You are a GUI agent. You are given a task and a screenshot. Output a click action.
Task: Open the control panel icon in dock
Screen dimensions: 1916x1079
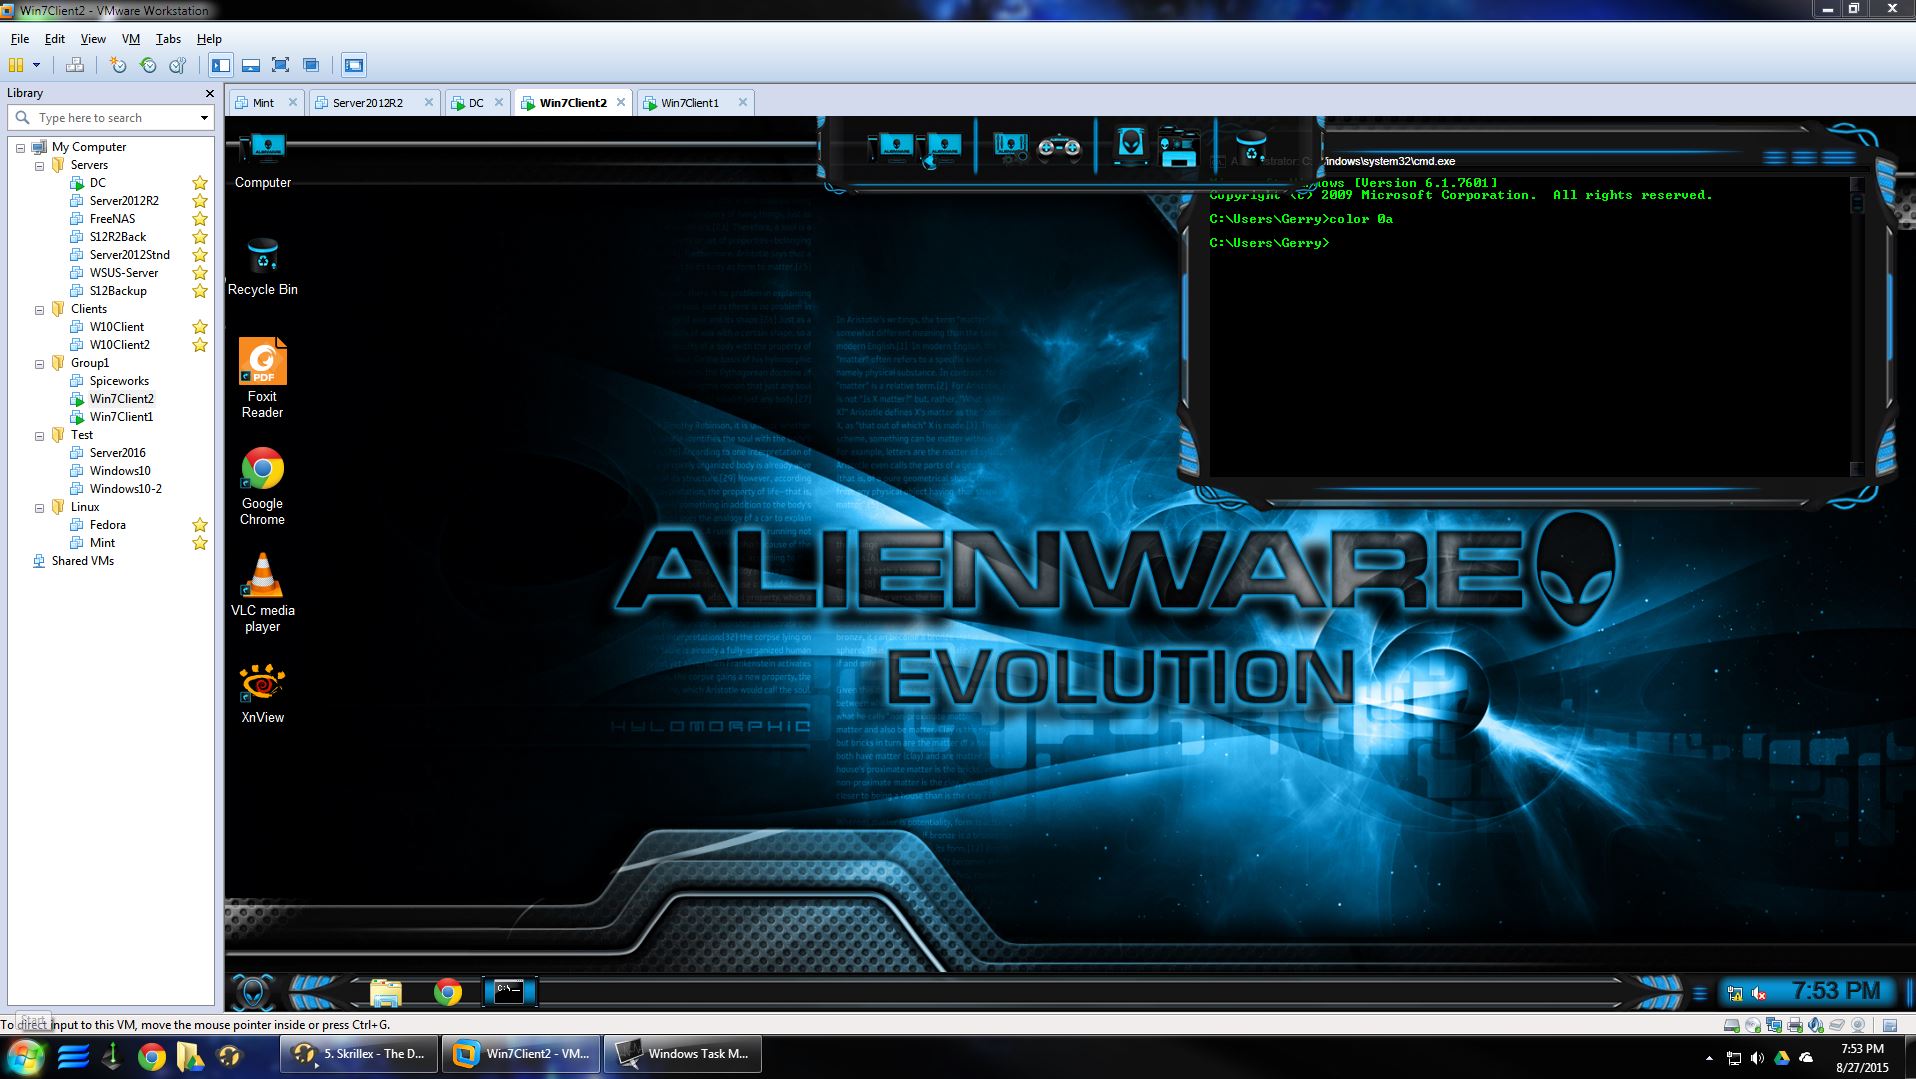1010,148
